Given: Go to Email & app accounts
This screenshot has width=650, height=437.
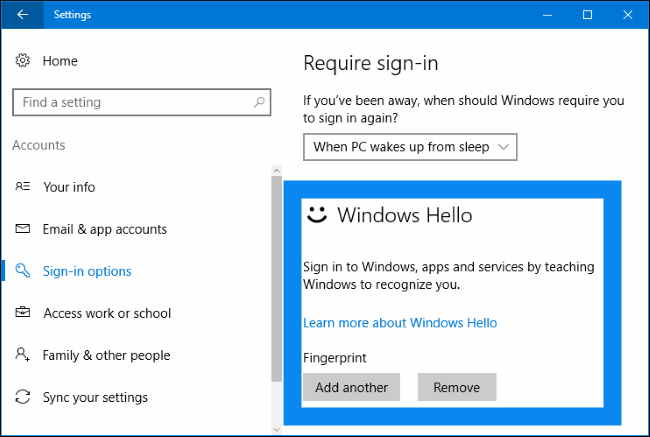Looking at the screenshot, I should (x=104, y=229).
